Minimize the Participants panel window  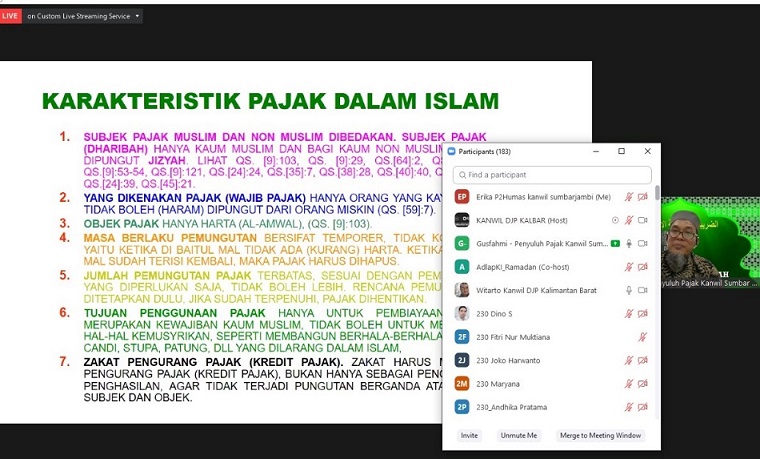click(x=595, y=151)
